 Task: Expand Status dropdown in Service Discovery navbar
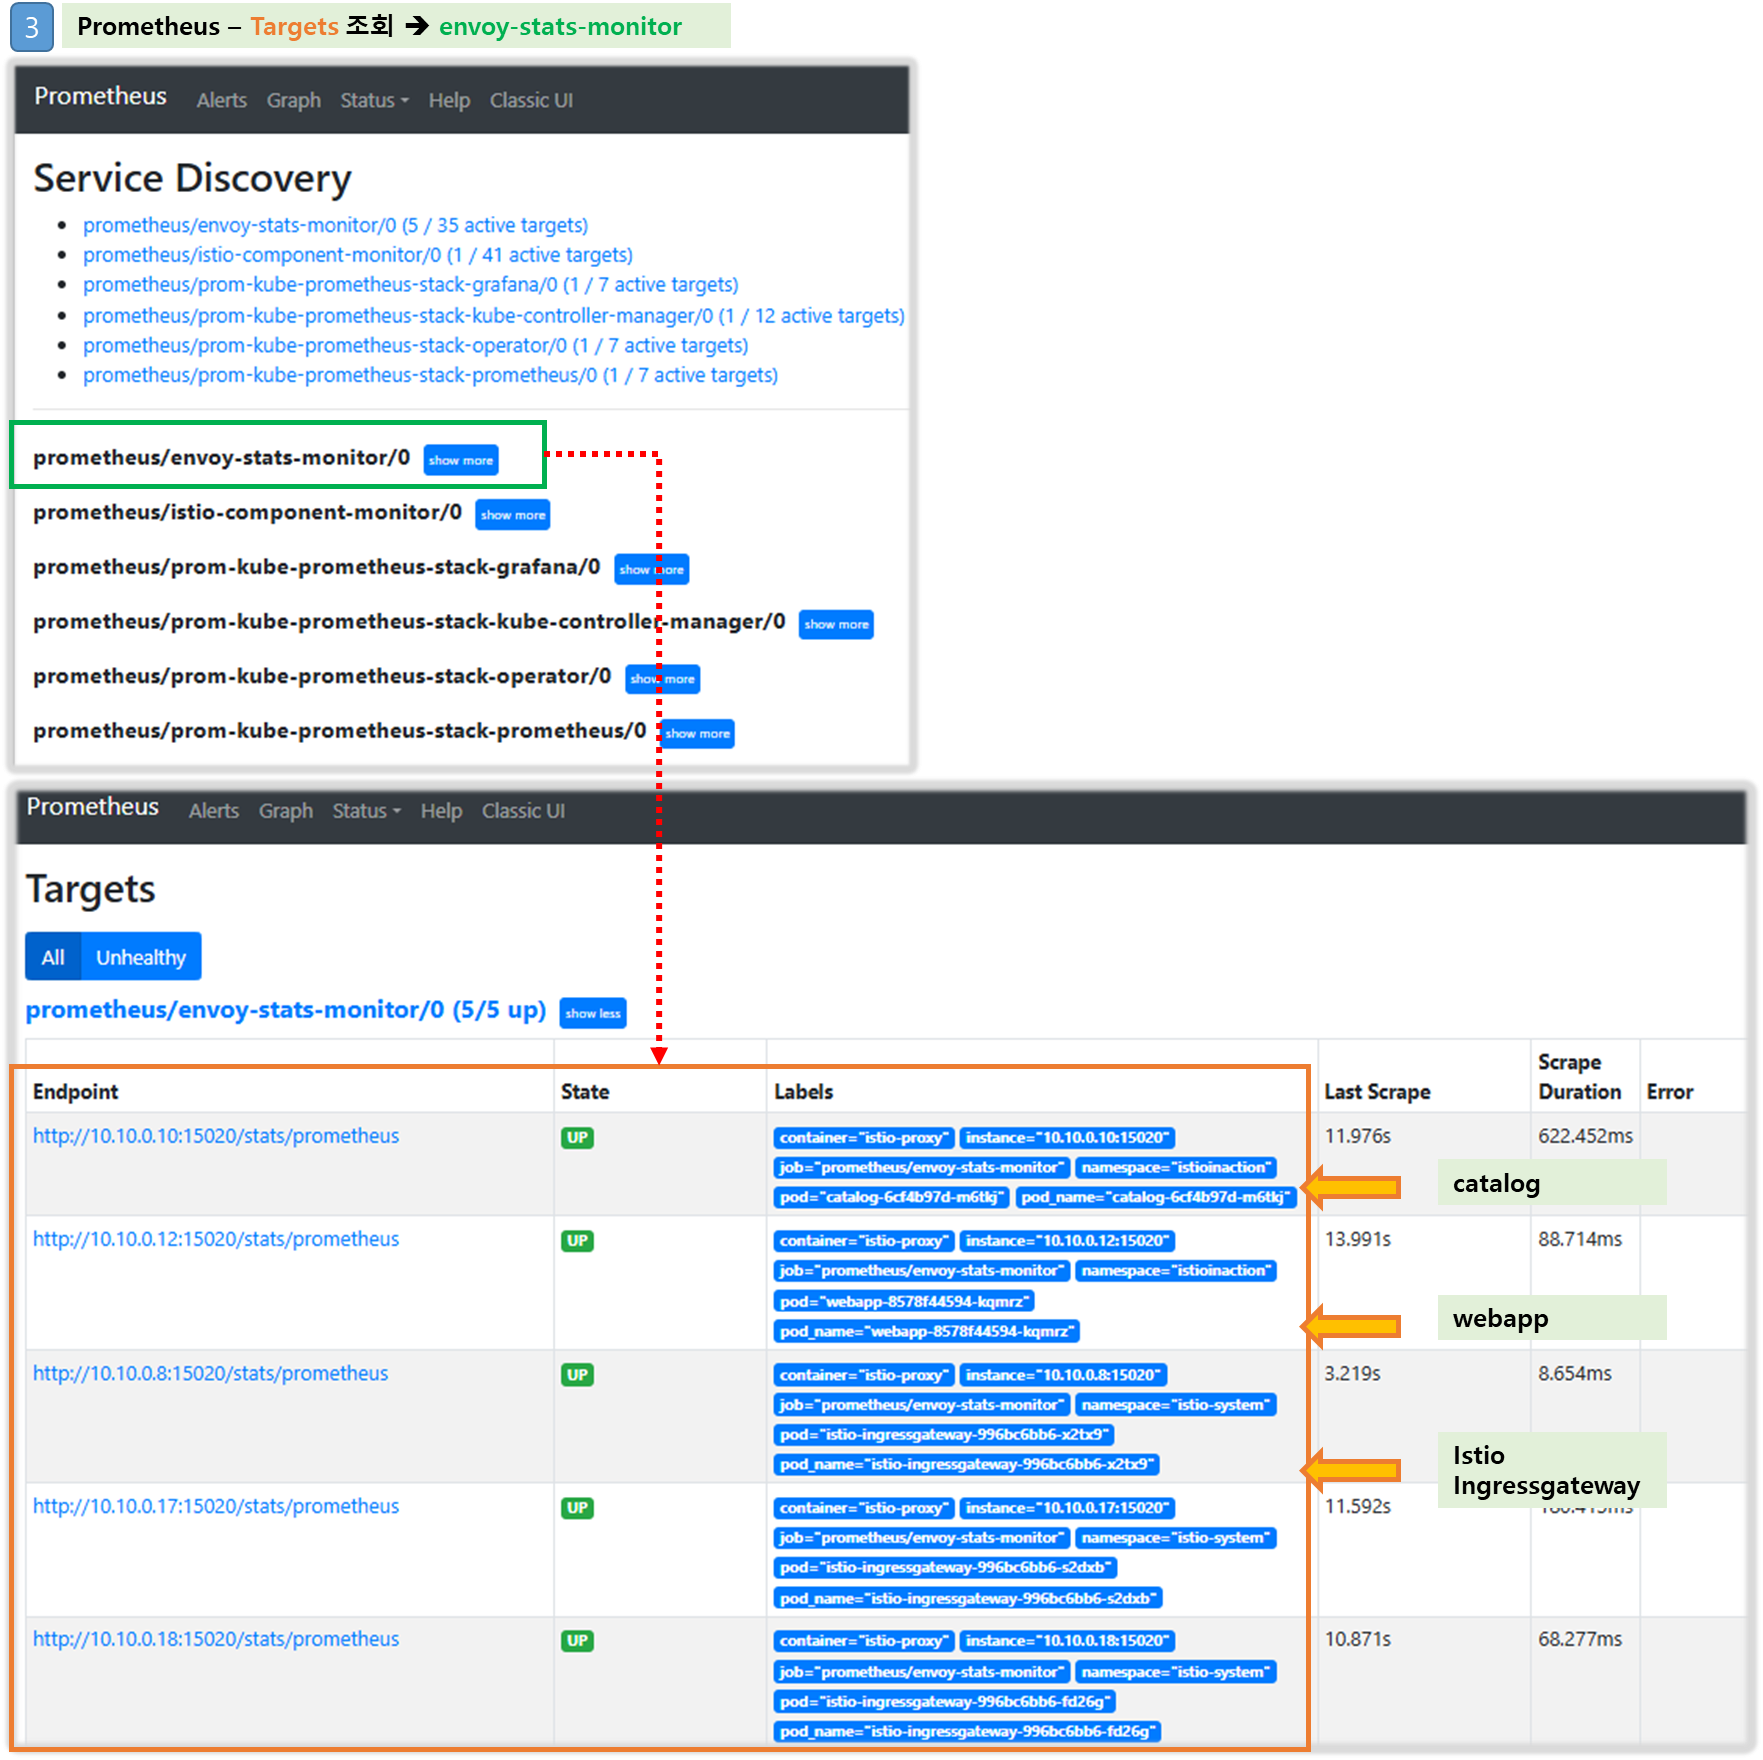pos(374,100)
